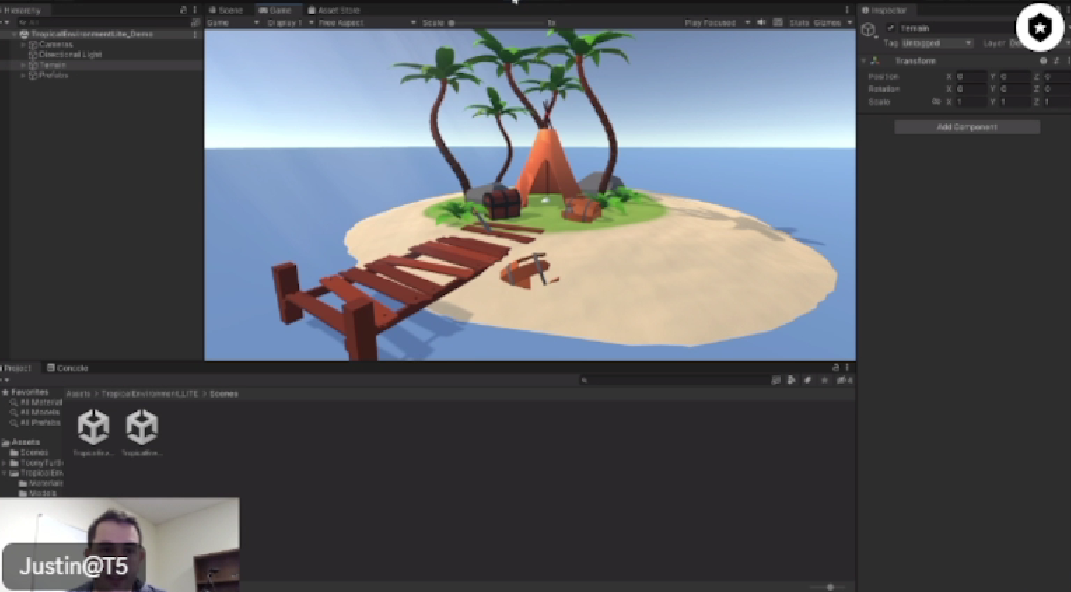The width and height of the screenshot is (1071, 592).
Task: Click the Terrain prefab icon in Inspector
Action: (x=868, y=29)
